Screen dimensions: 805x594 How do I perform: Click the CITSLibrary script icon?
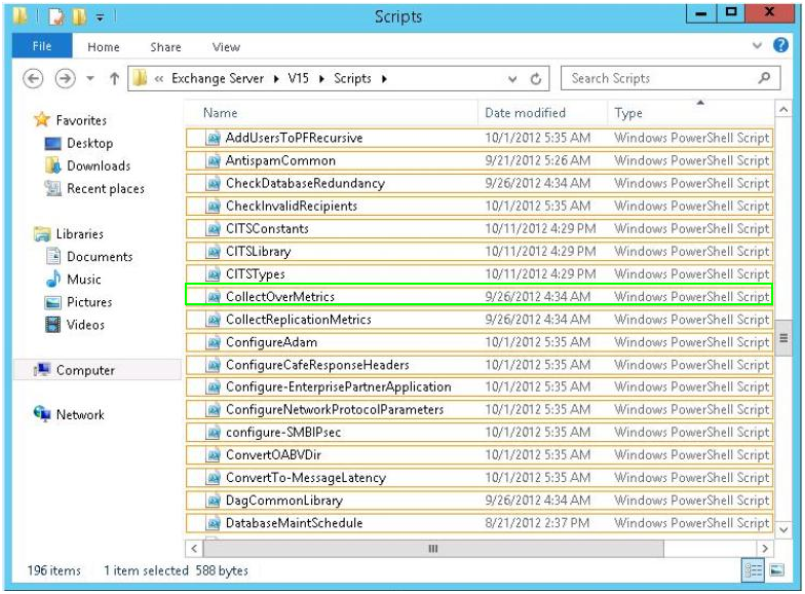tap(213, 252)
